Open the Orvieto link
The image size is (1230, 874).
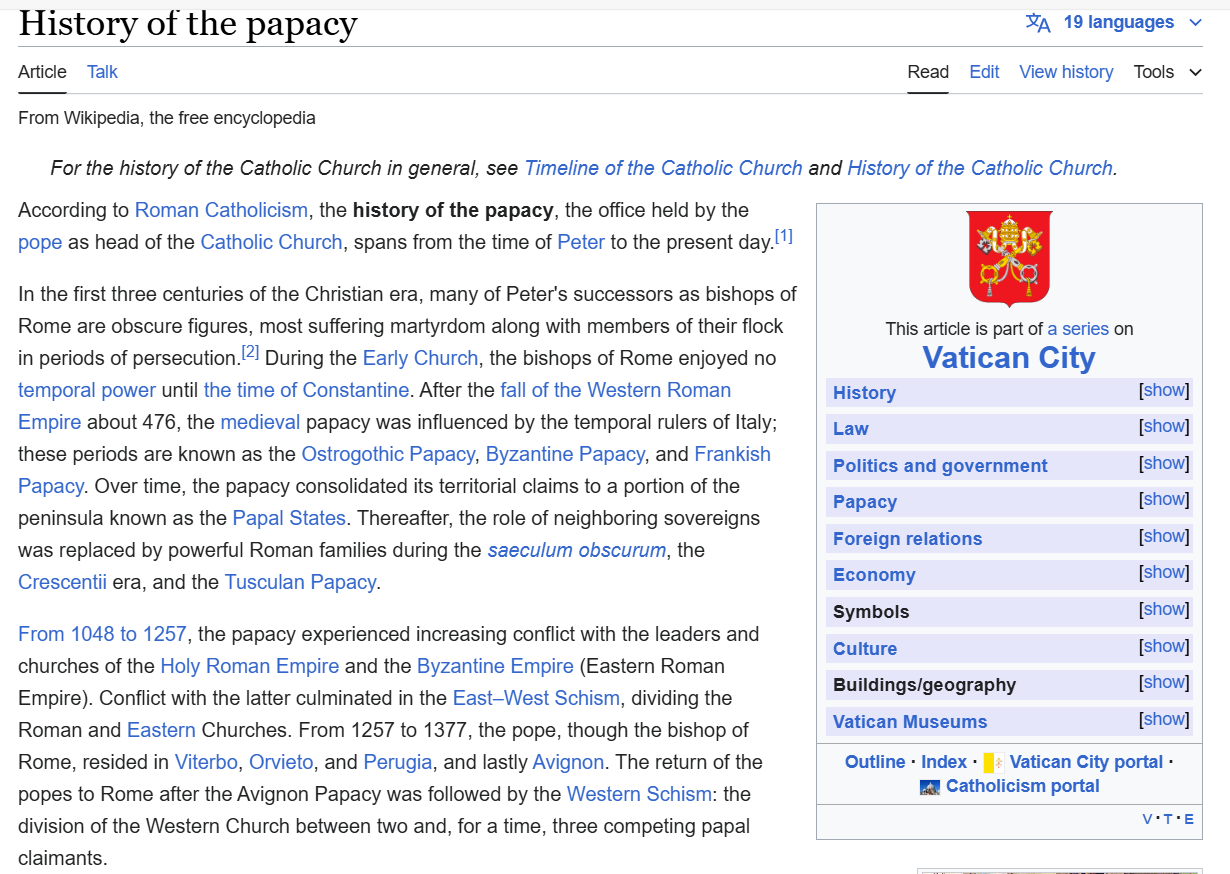(281, 762)
